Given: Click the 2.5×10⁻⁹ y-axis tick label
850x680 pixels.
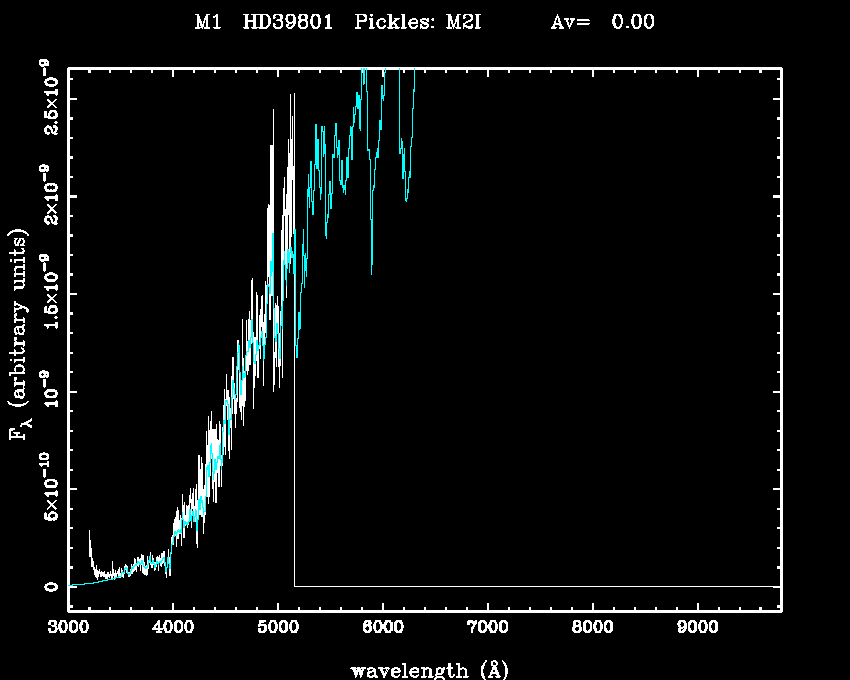Looking at the screenshot, I should tap(49, 98).
